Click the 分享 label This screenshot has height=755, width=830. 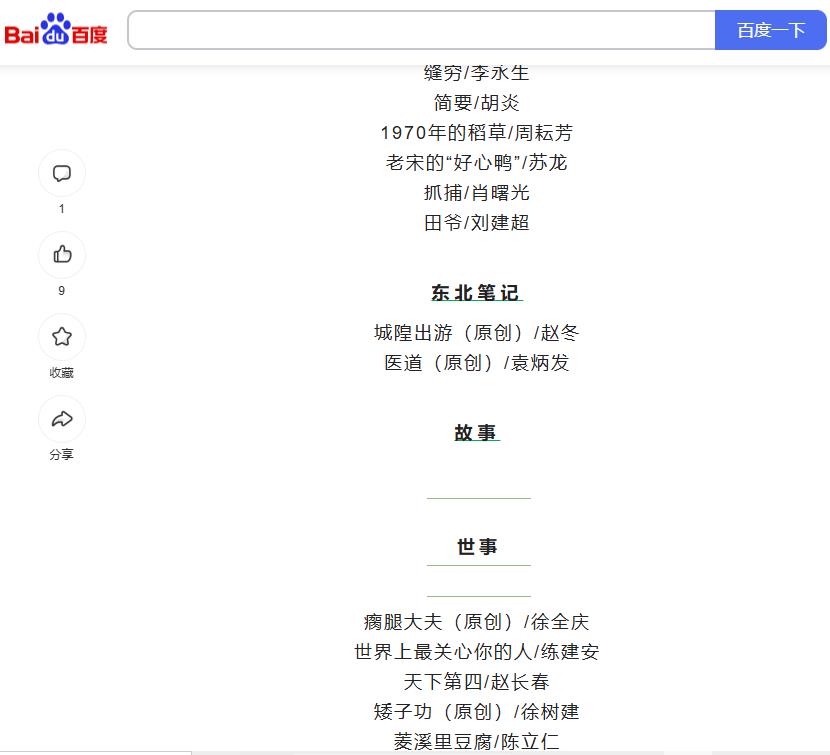[61, 454]
